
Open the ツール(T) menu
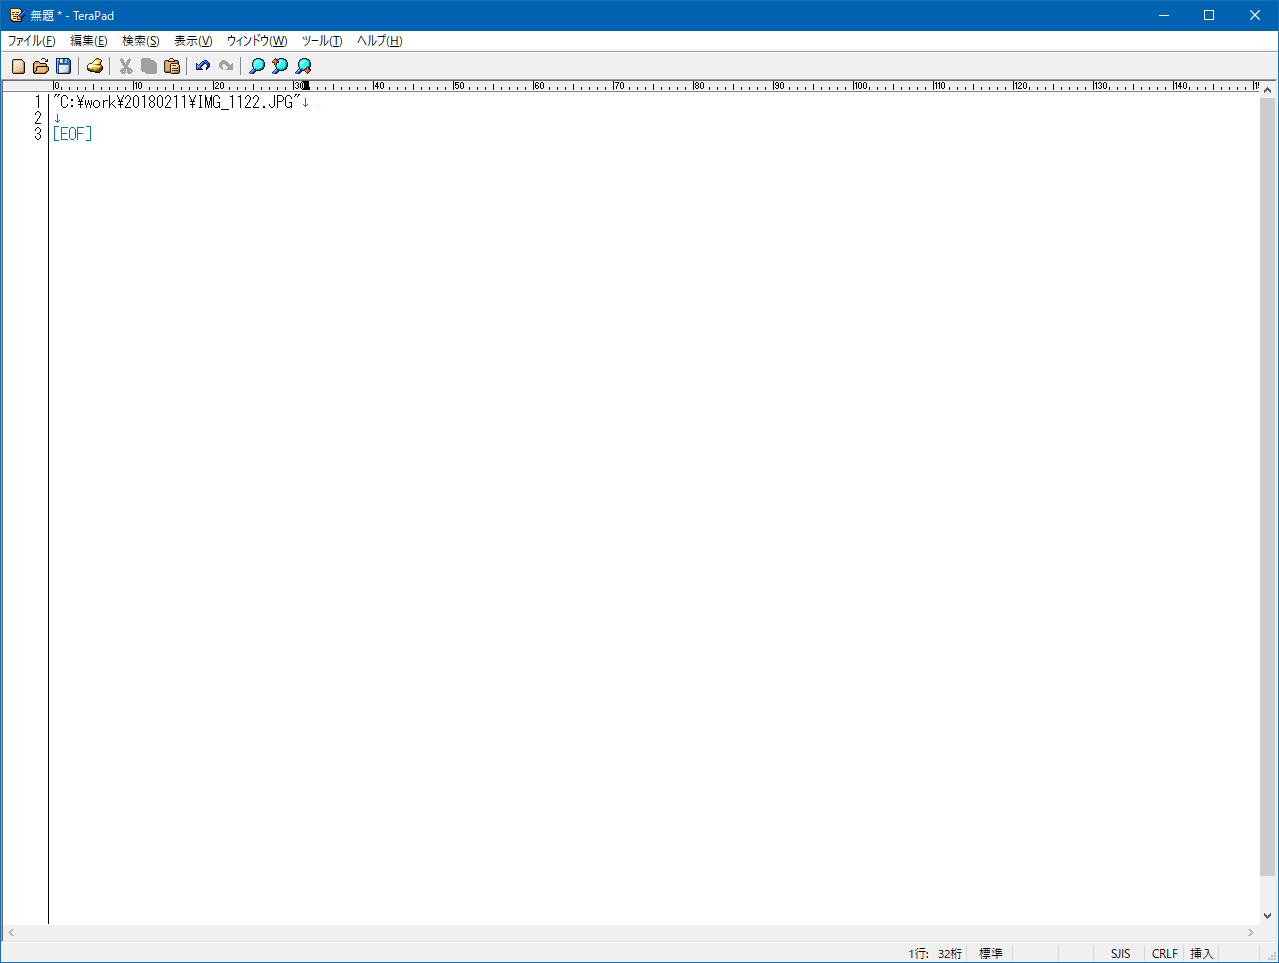[x=322, y=41]
